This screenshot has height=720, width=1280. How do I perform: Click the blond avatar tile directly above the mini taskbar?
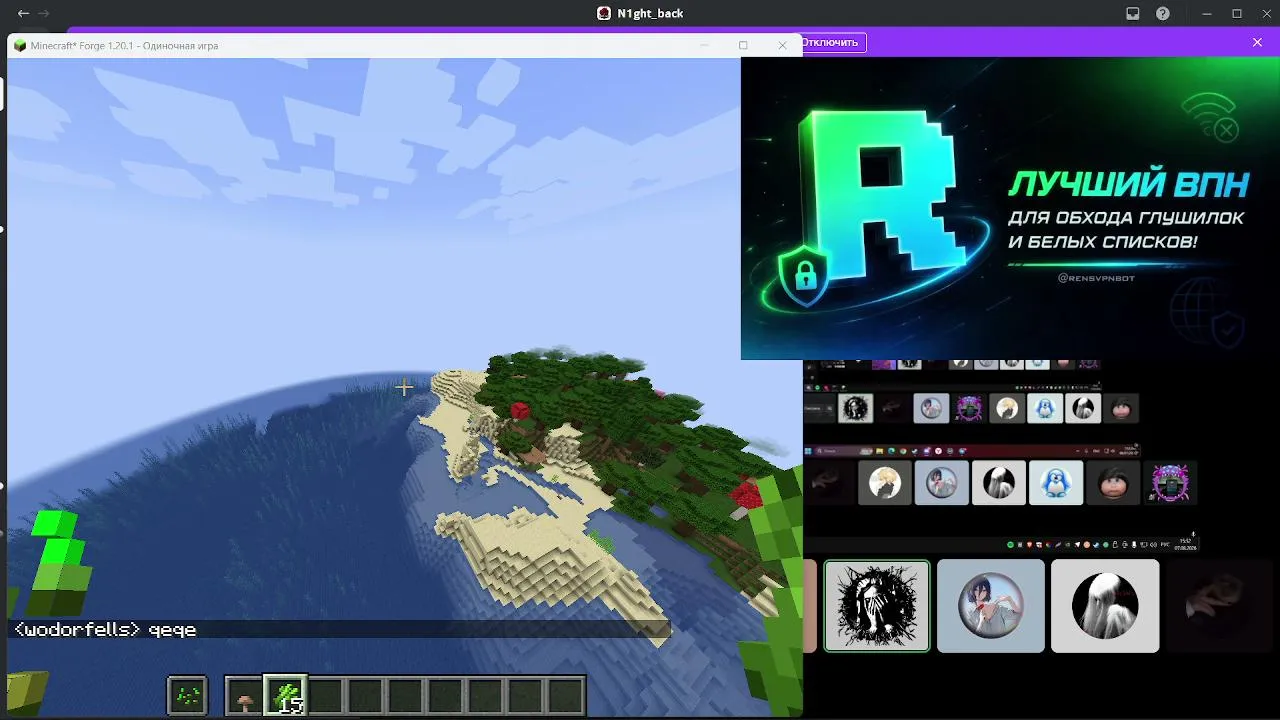(1007, 408)
